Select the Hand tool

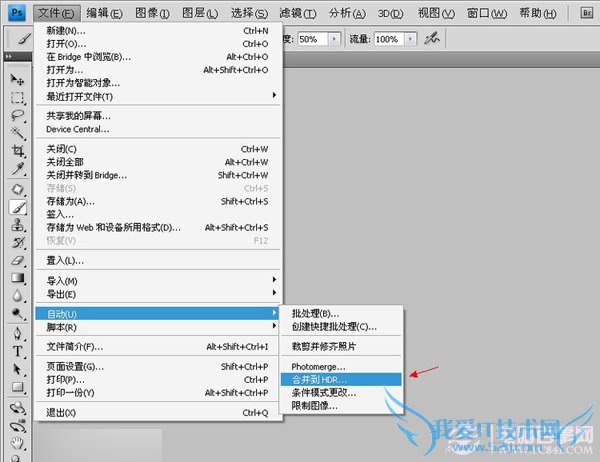(x=17, y=444)
